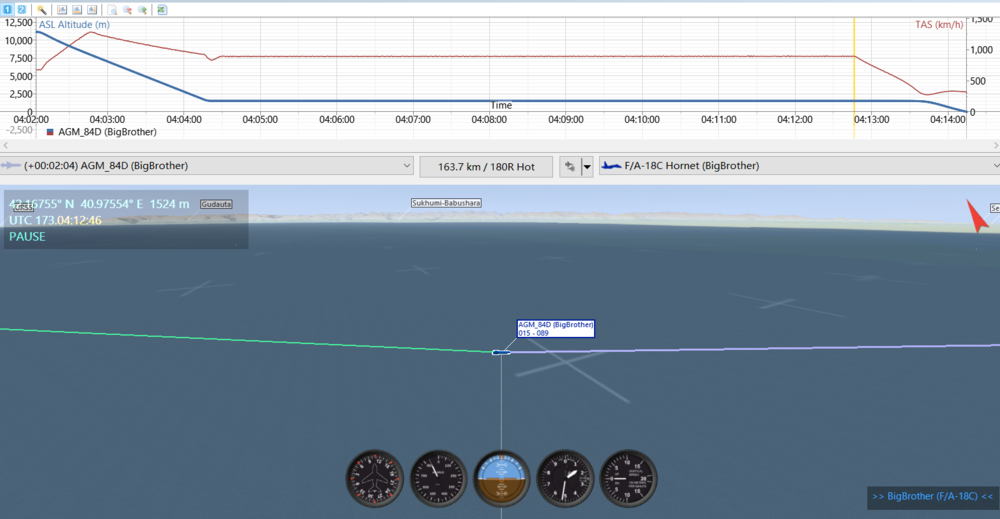
Task: Click the red-arrow magnifier icon
Action: pos(128,9)
